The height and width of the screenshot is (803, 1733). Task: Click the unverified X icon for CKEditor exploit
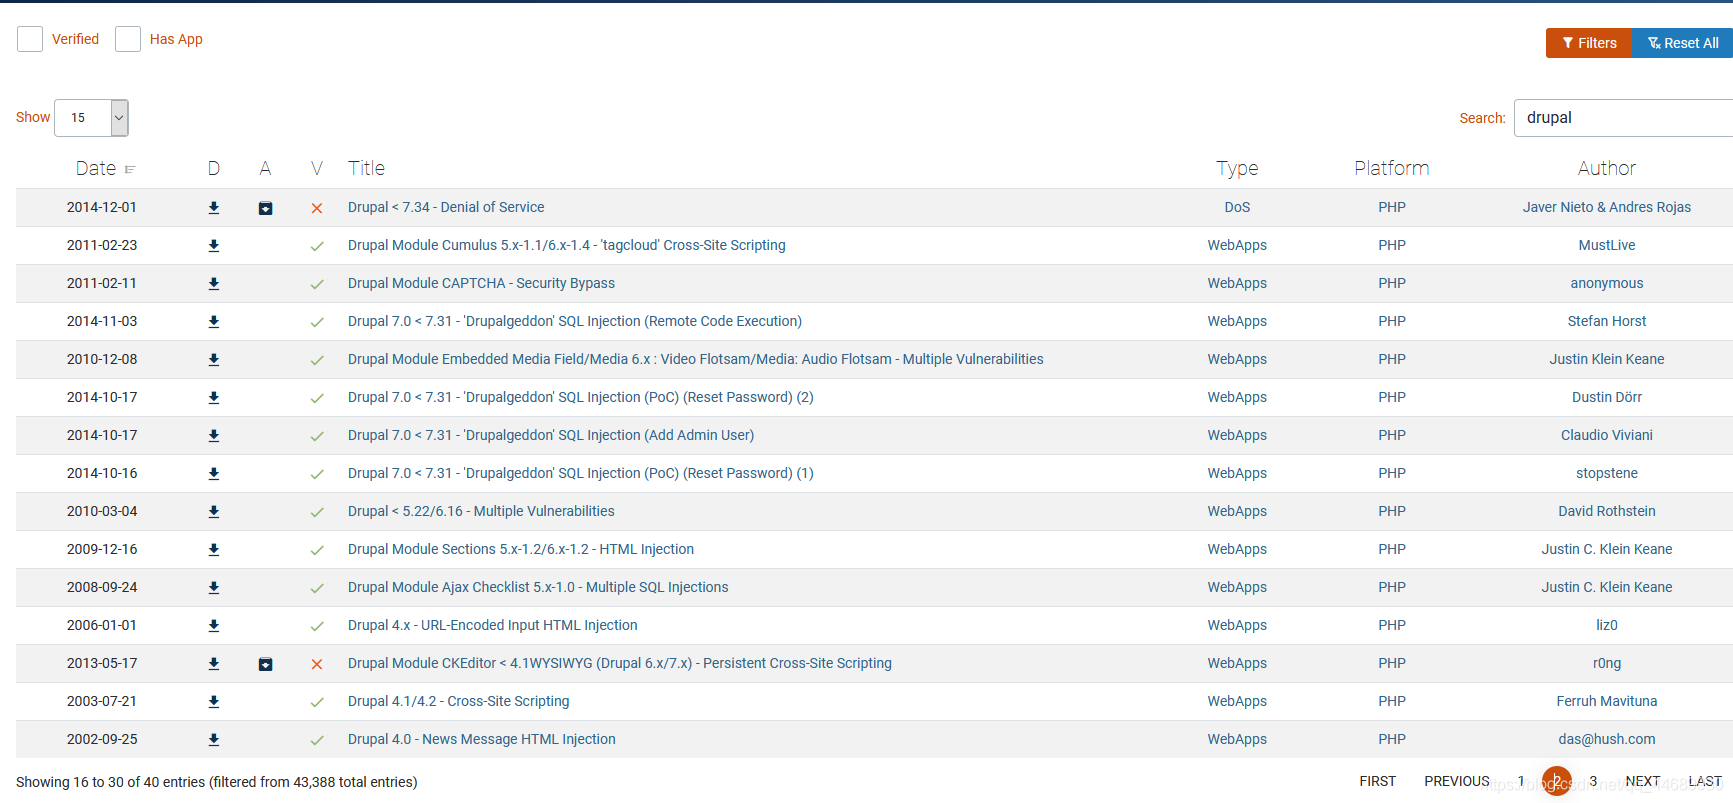click(x=317, y=664)
